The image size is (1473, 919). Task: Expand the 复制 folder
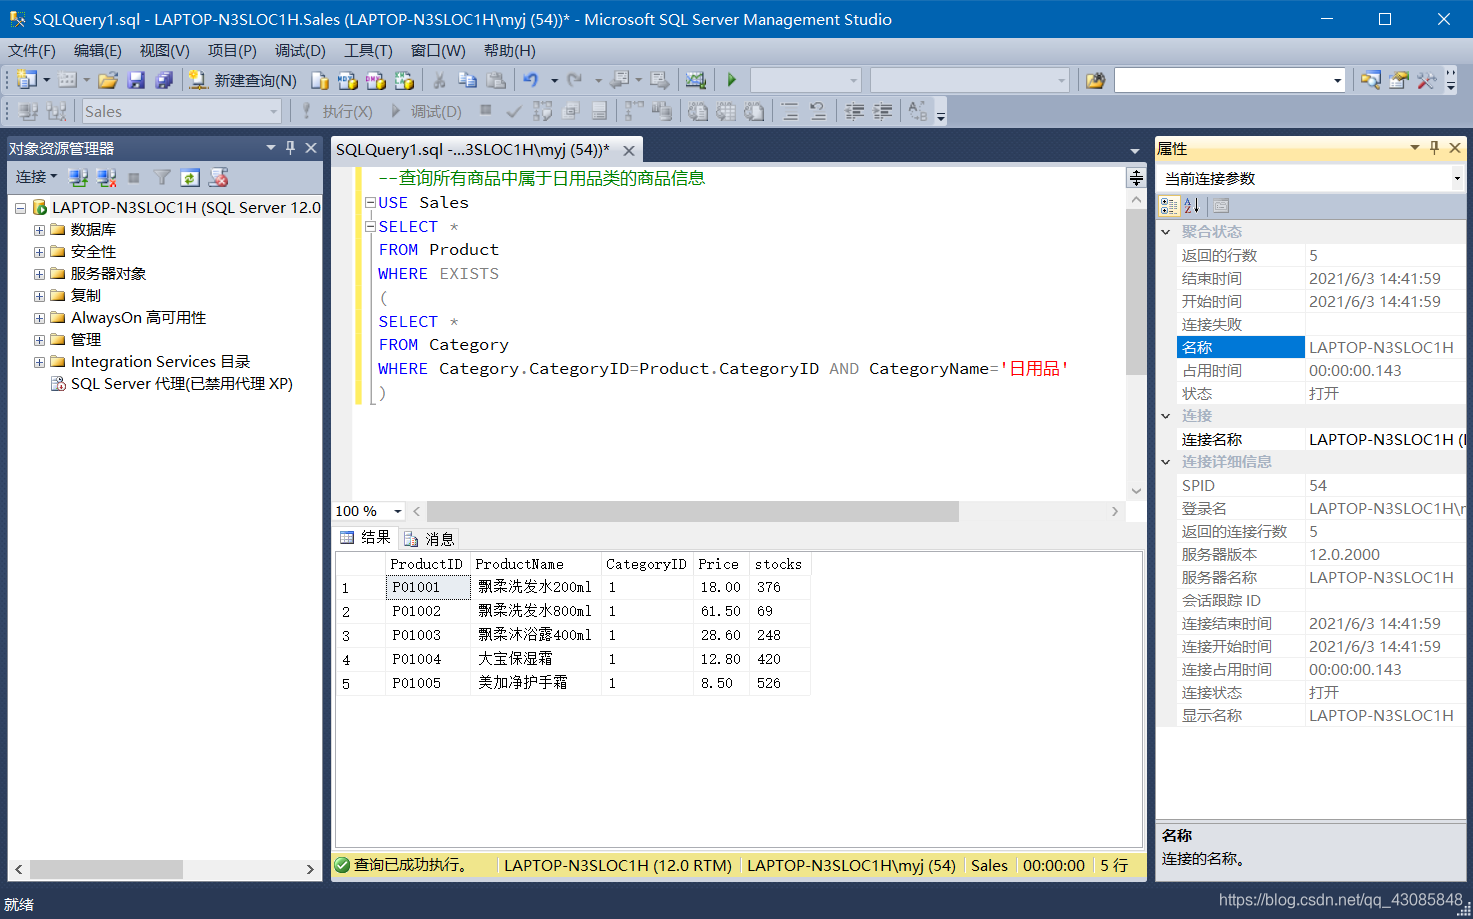pyautogui.click(x=40, y=296)
